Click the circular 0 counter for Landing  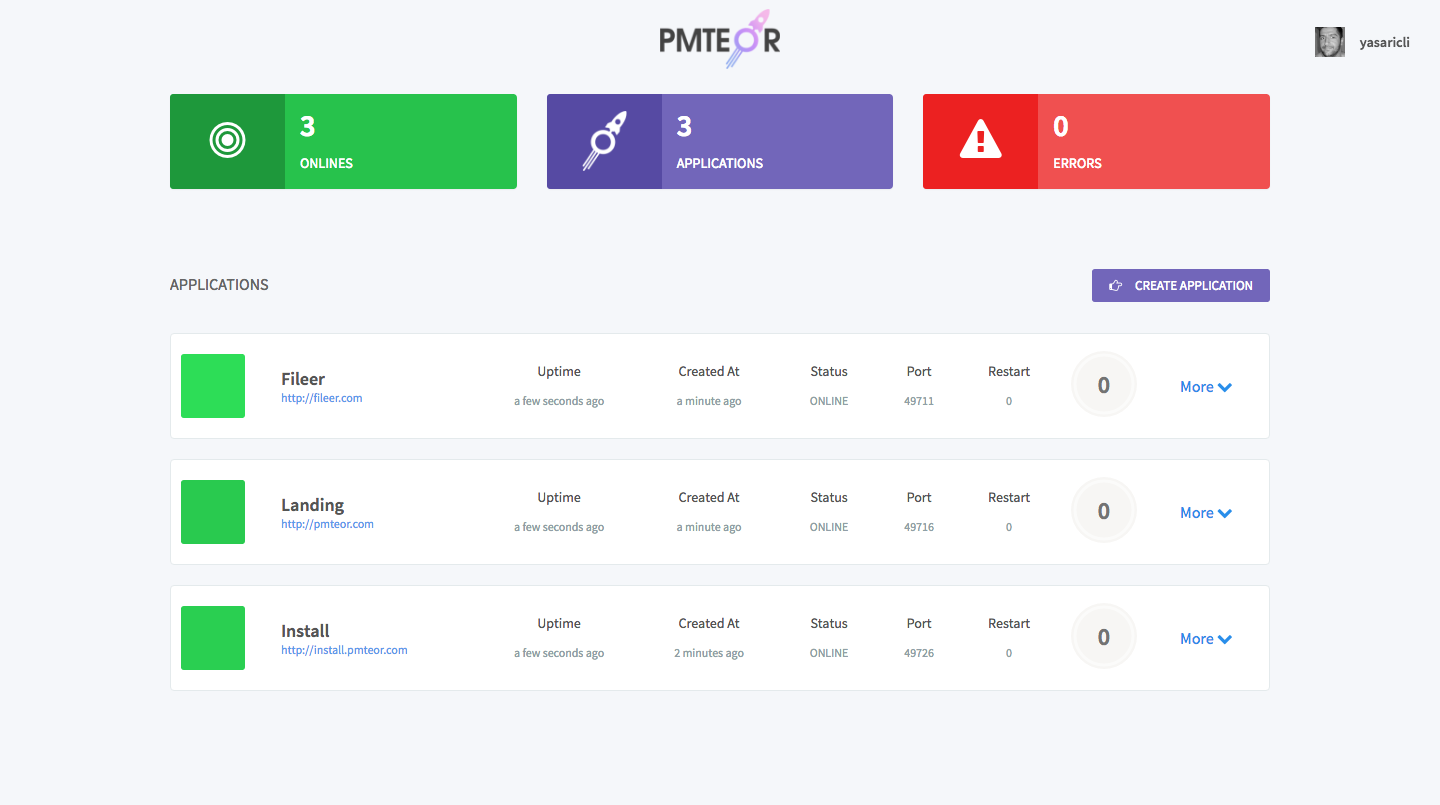tap(1104, 511)
